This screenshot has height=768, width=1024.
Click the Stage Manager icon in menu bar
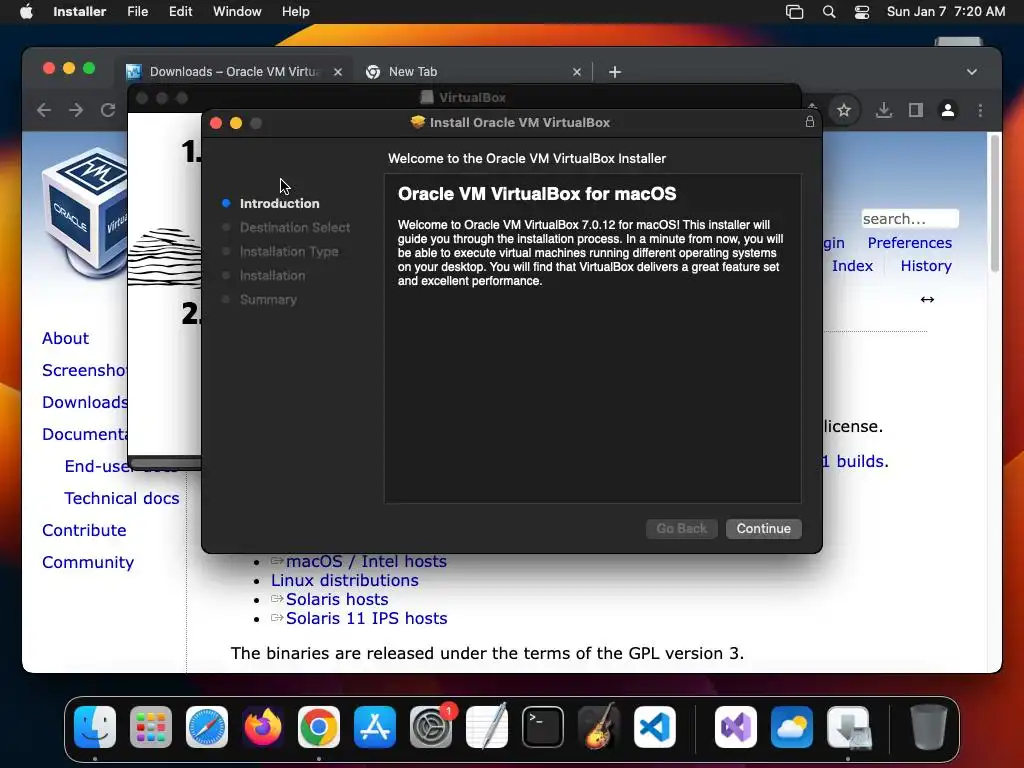(794, 12)
